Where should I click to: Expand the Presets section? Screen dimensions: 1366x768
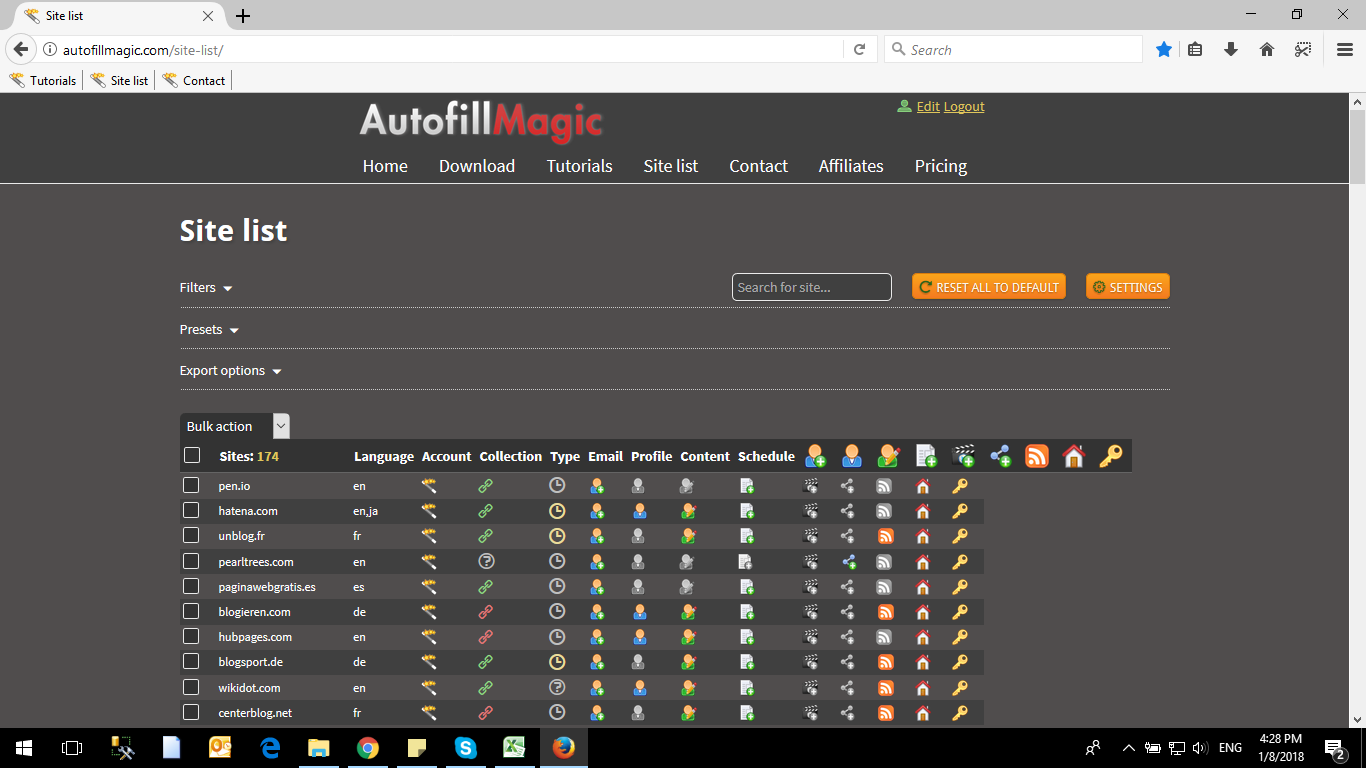pos(210,330)
